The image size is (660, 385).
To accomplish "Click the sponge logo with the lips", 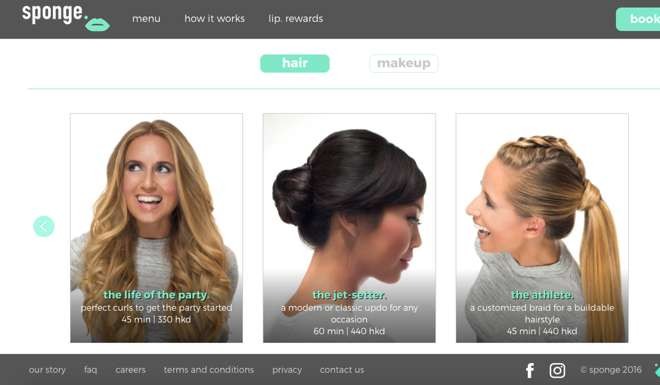I will (x=66, y=18).
